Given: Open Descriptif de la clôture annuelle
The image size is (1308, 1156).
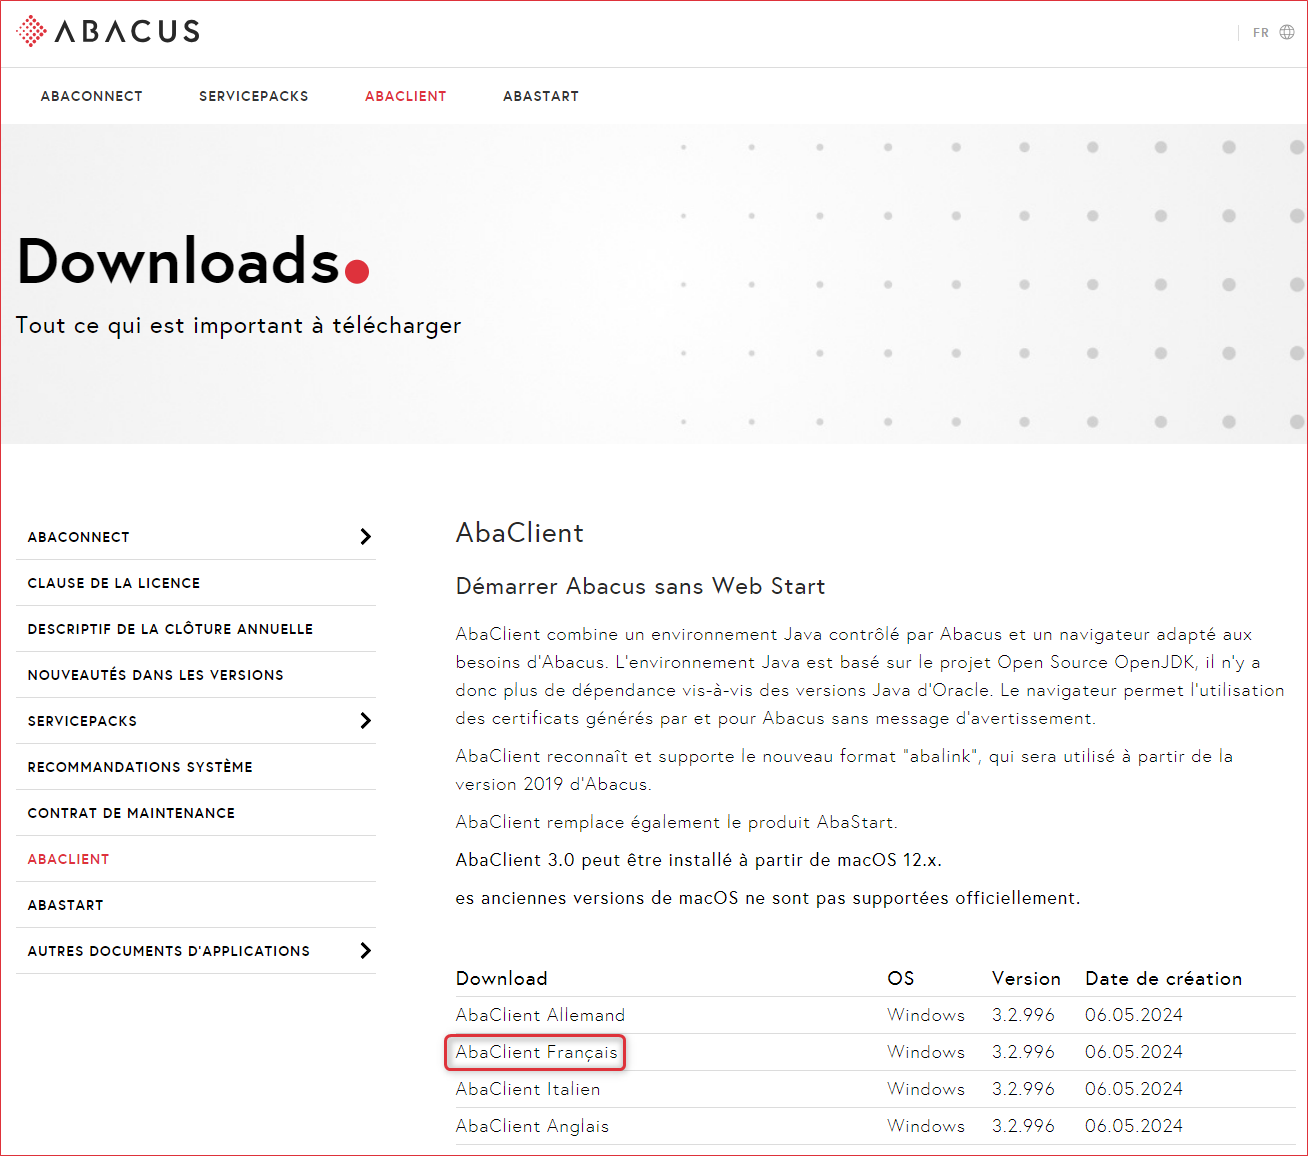Looking at the screenshot, I should click(x=170, y=629).
